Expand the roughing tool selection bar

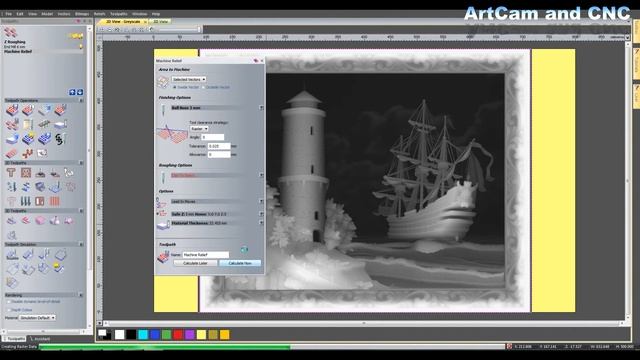261,175
